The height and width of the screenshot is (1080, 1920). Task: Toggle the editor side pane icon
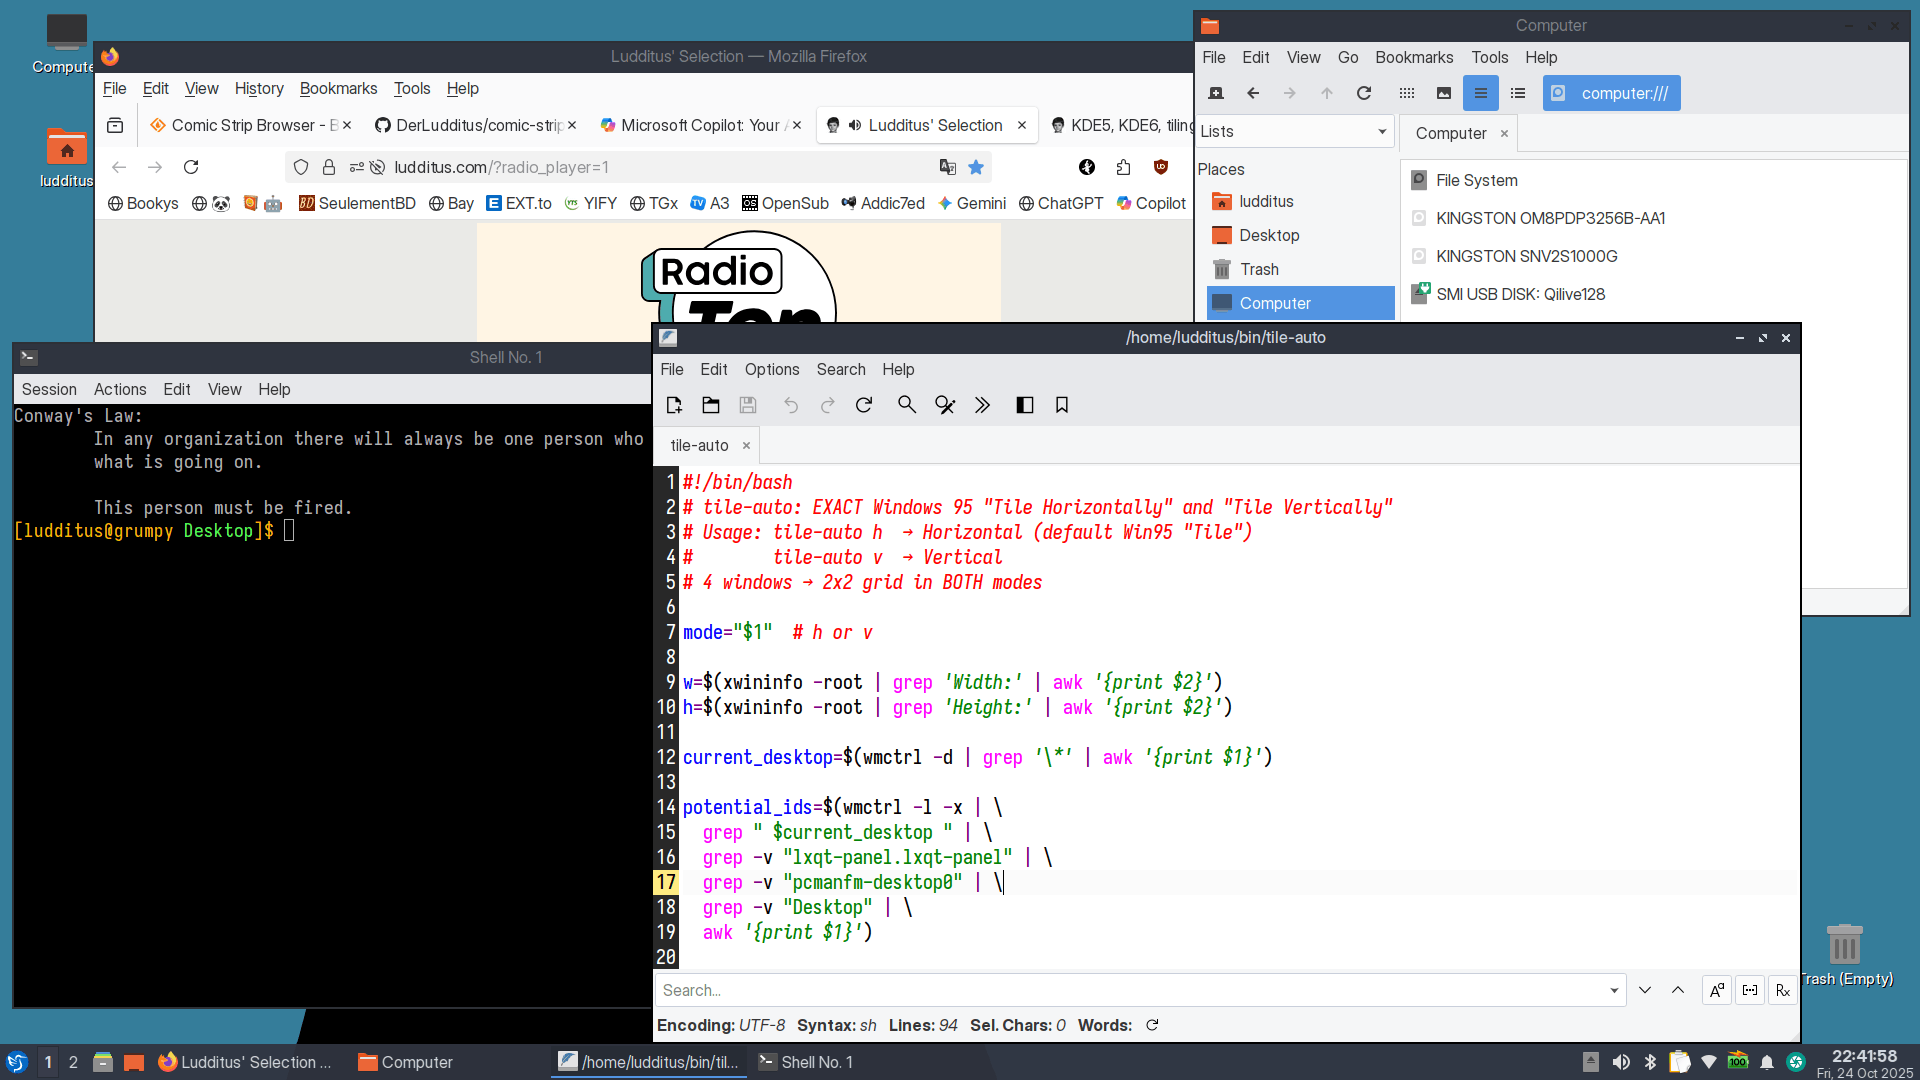1024,405
